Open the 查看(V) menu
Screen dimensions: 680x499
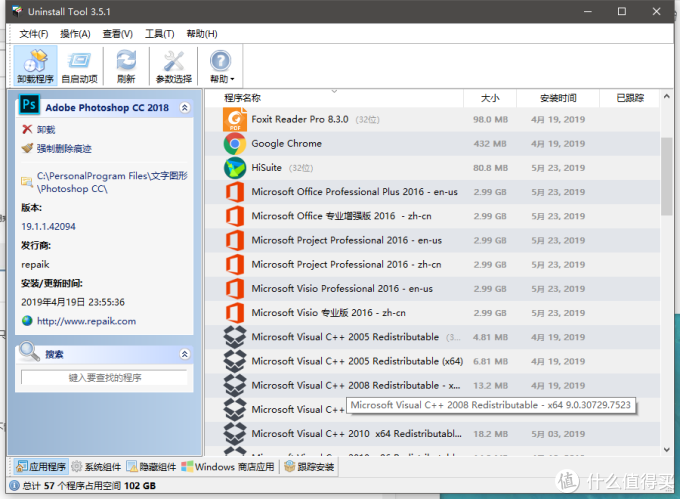point(118,34)
